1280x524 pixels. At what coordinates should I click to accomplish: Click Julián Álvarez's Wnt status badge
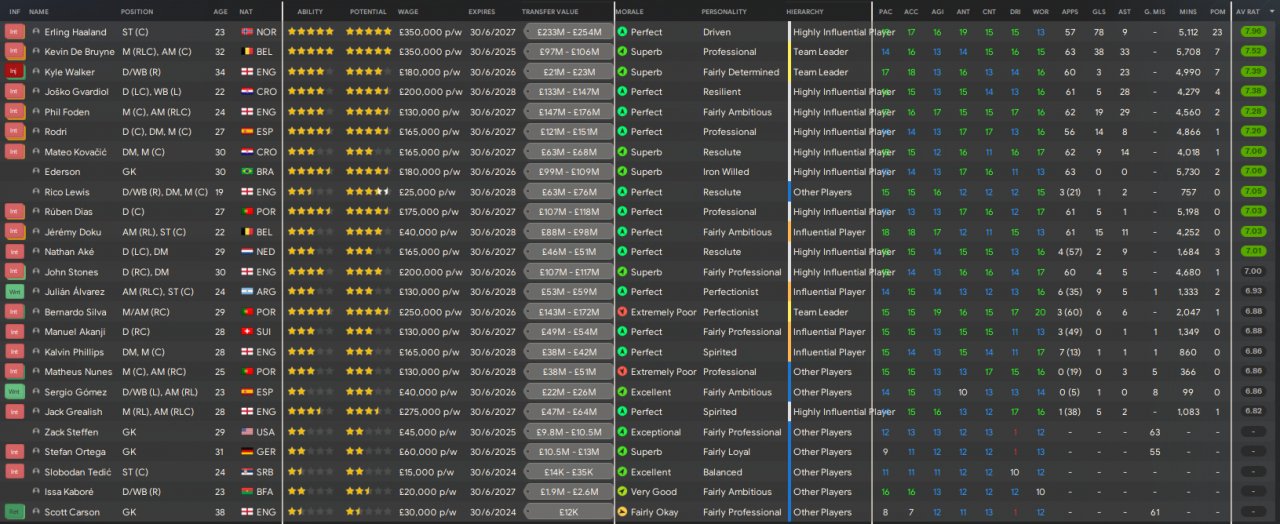tap(14, 292)
